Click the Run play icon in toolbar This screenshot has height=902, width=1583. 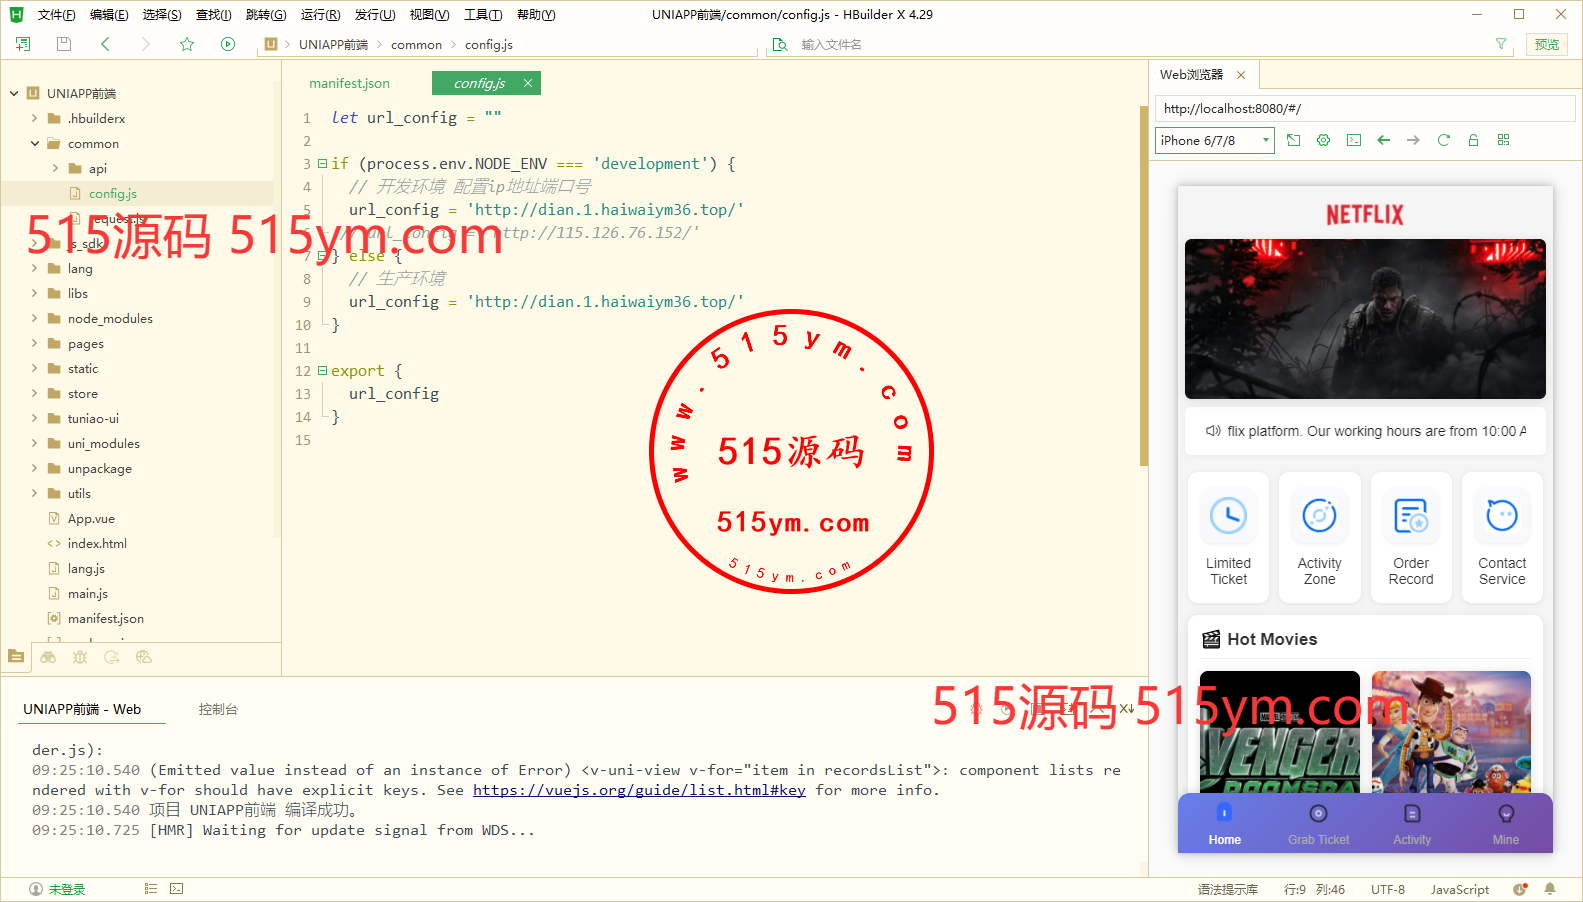coord(228,44)
